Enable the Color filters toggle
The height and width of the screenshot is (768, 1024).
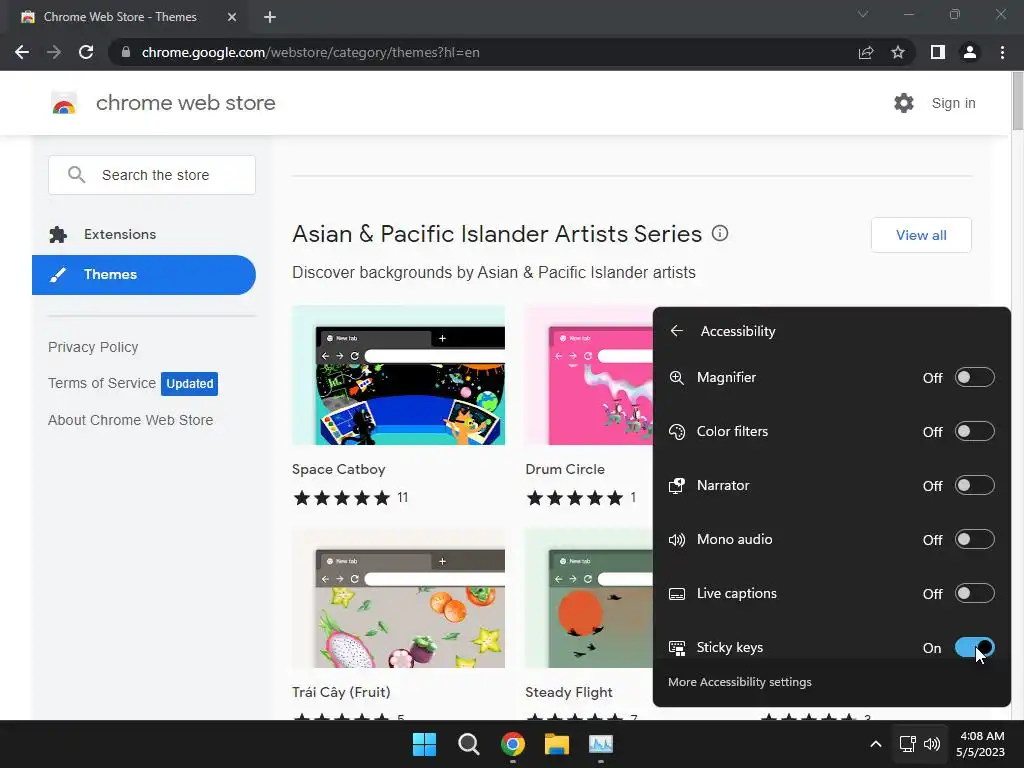[974, 432]
